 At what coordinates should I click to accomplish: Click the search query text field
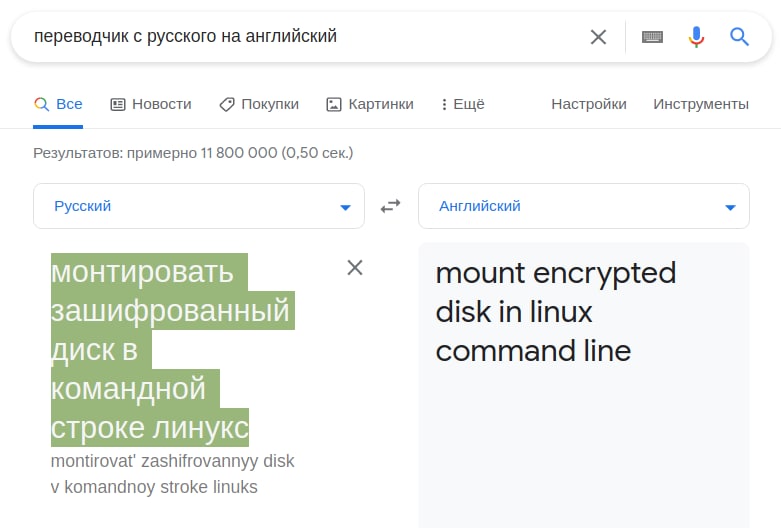point(309,36)
